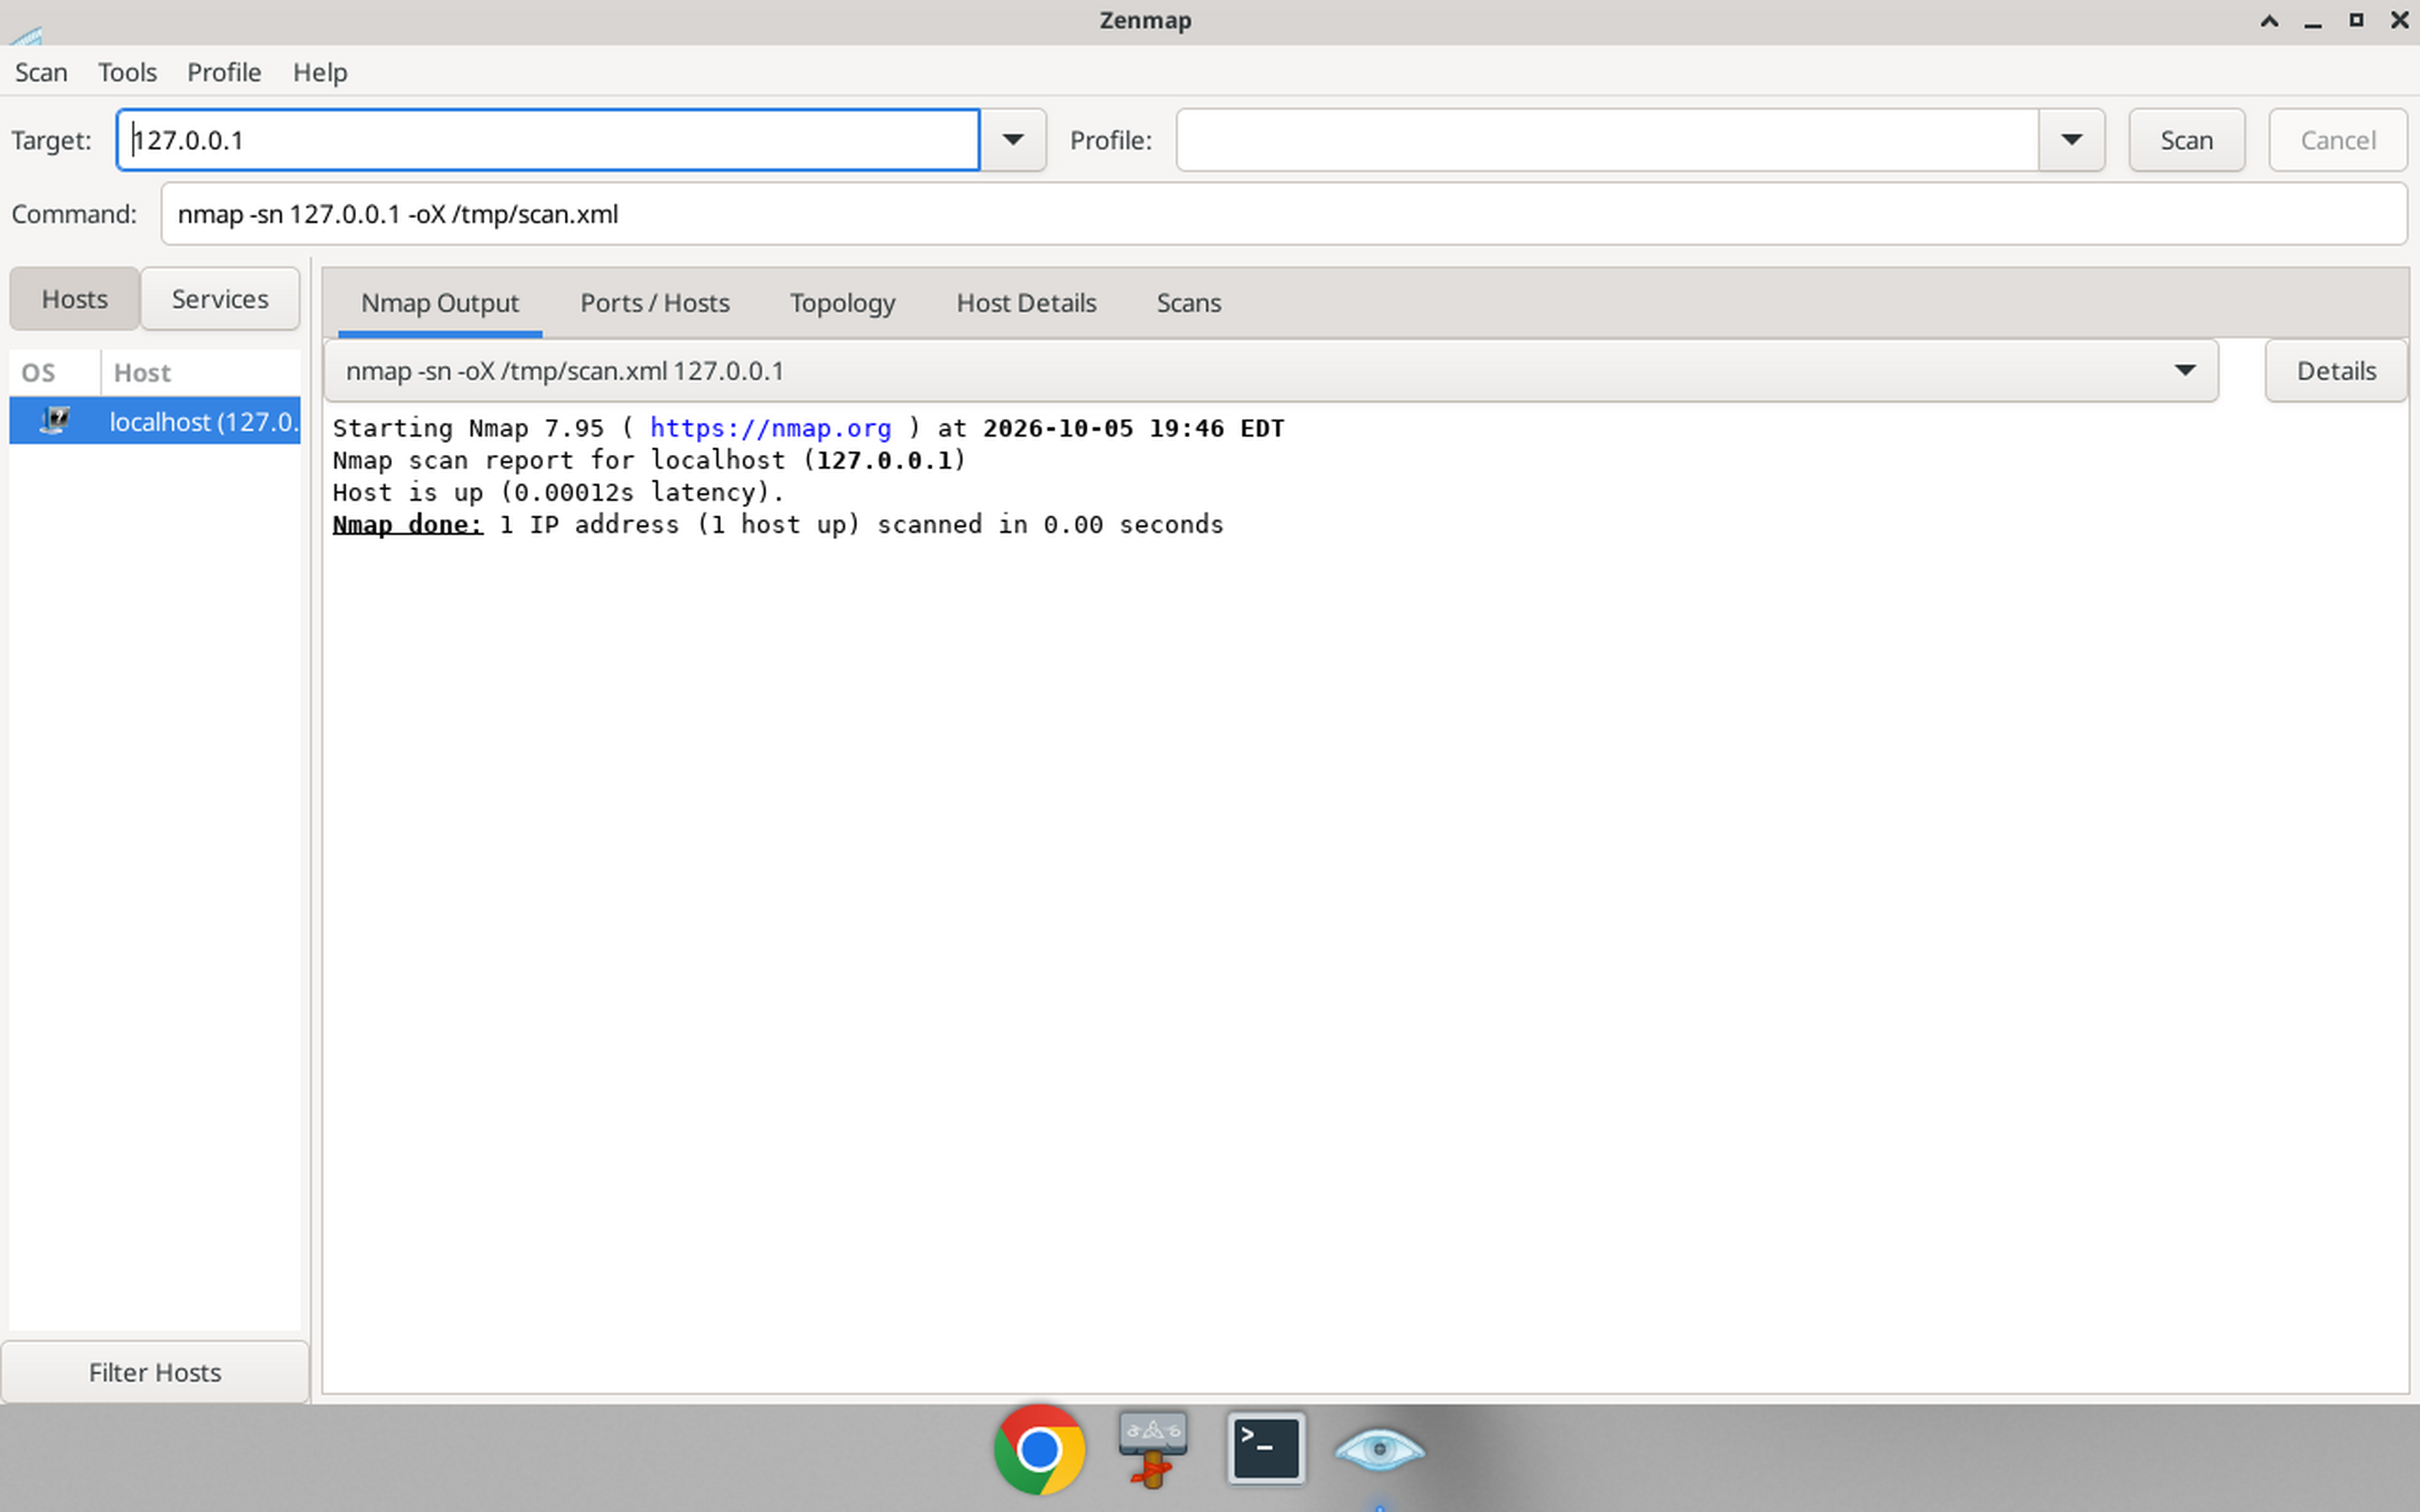
Task: Switch to the Topology tab
Action: click(842, 303)
